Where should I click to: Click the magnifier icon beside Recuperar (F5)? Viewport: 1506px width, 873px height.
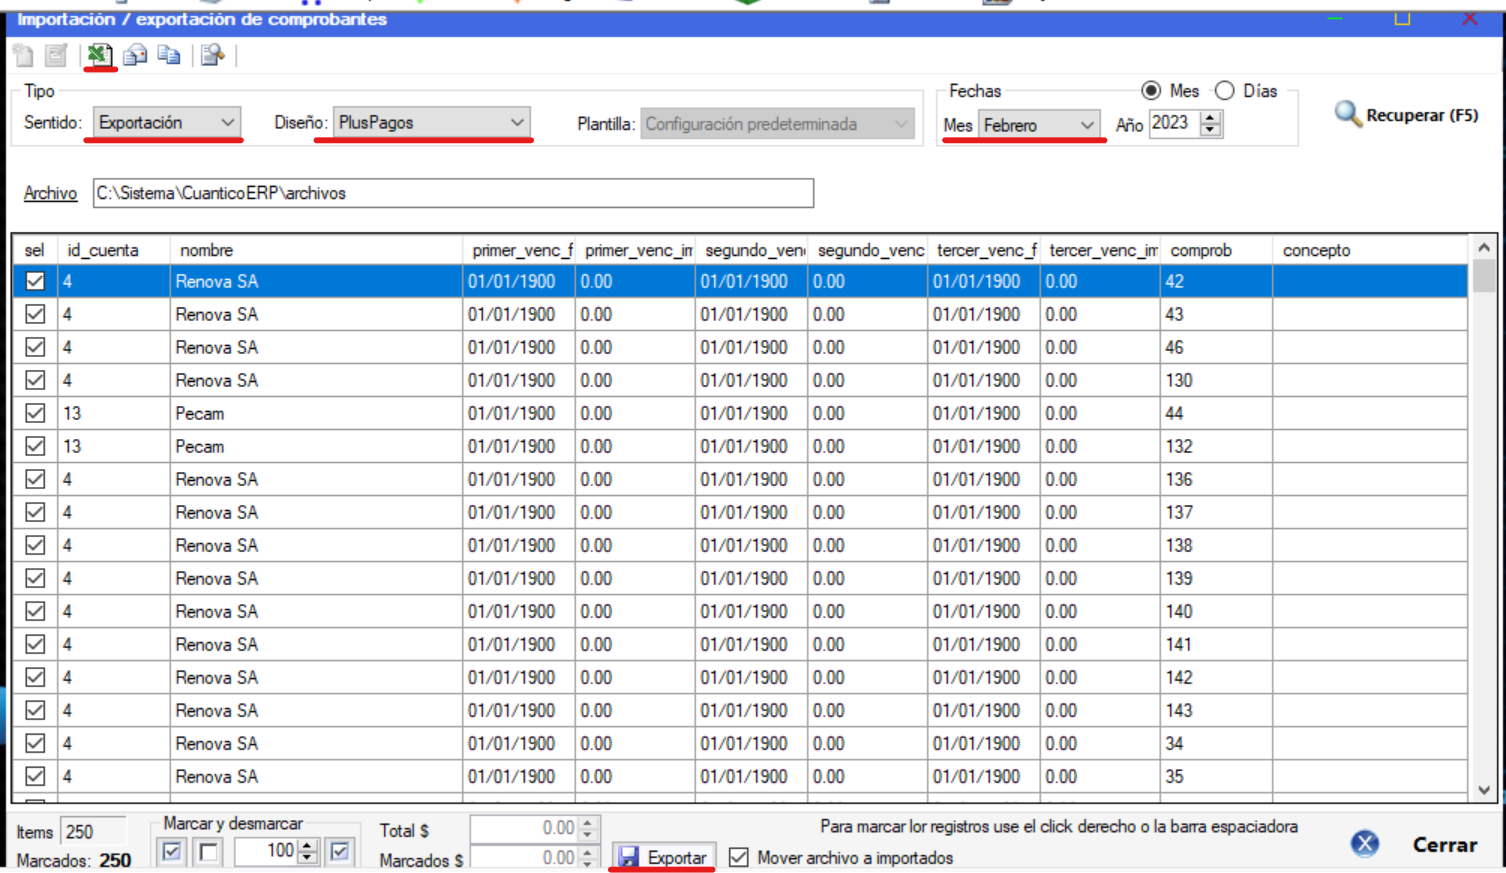[1347, 114]
